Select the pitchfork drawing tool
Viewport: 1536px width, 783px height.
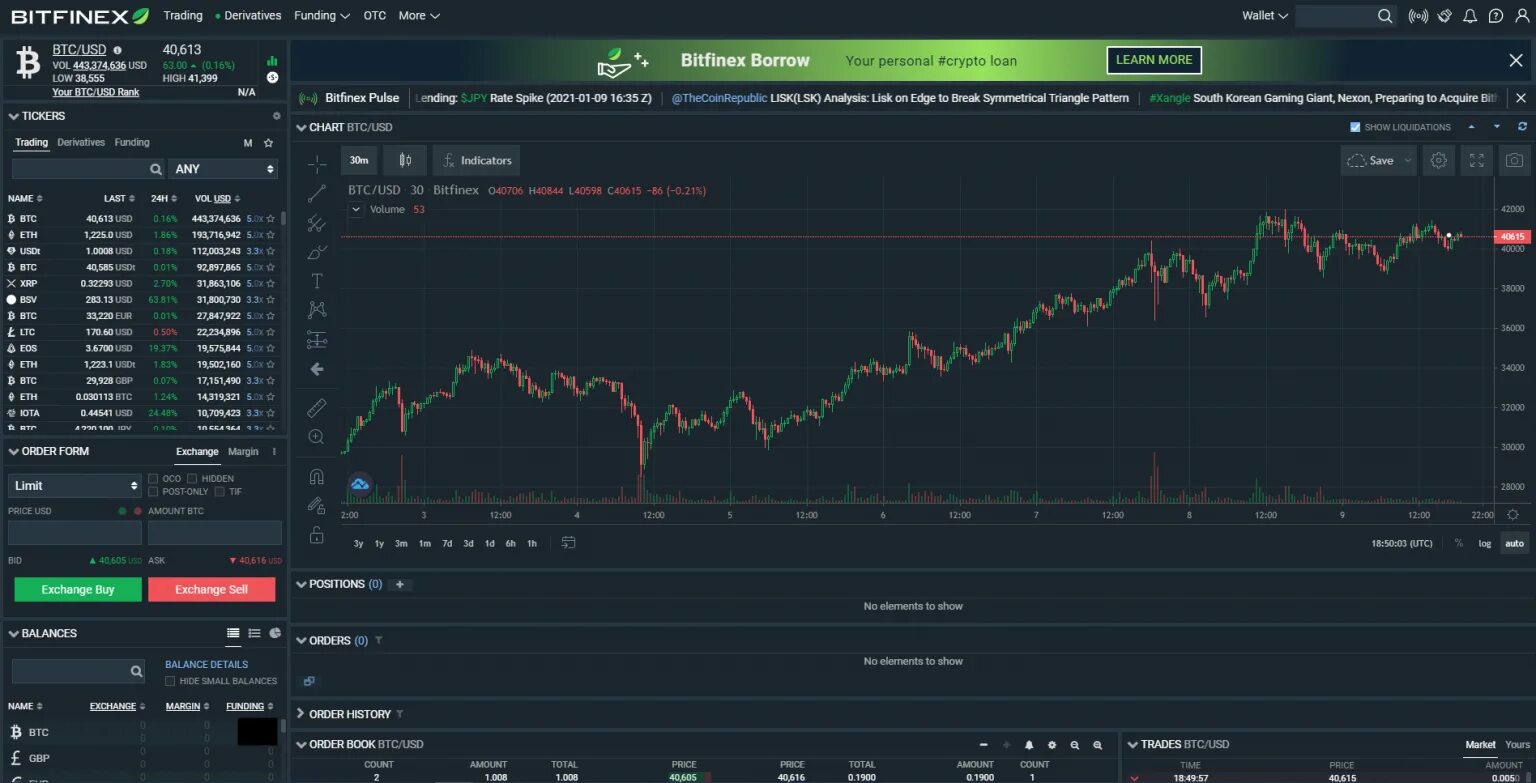coord(317,223)
